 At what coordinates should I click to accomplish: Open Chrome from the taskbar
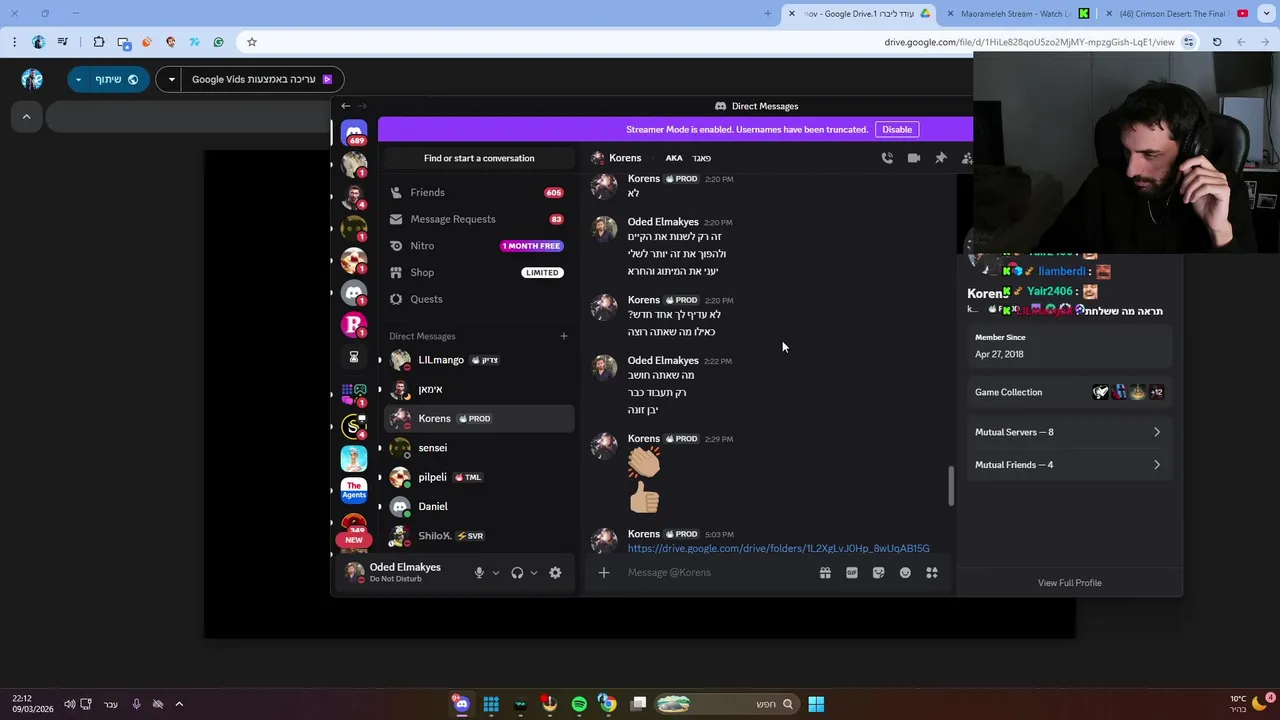(x=608, y=704)
